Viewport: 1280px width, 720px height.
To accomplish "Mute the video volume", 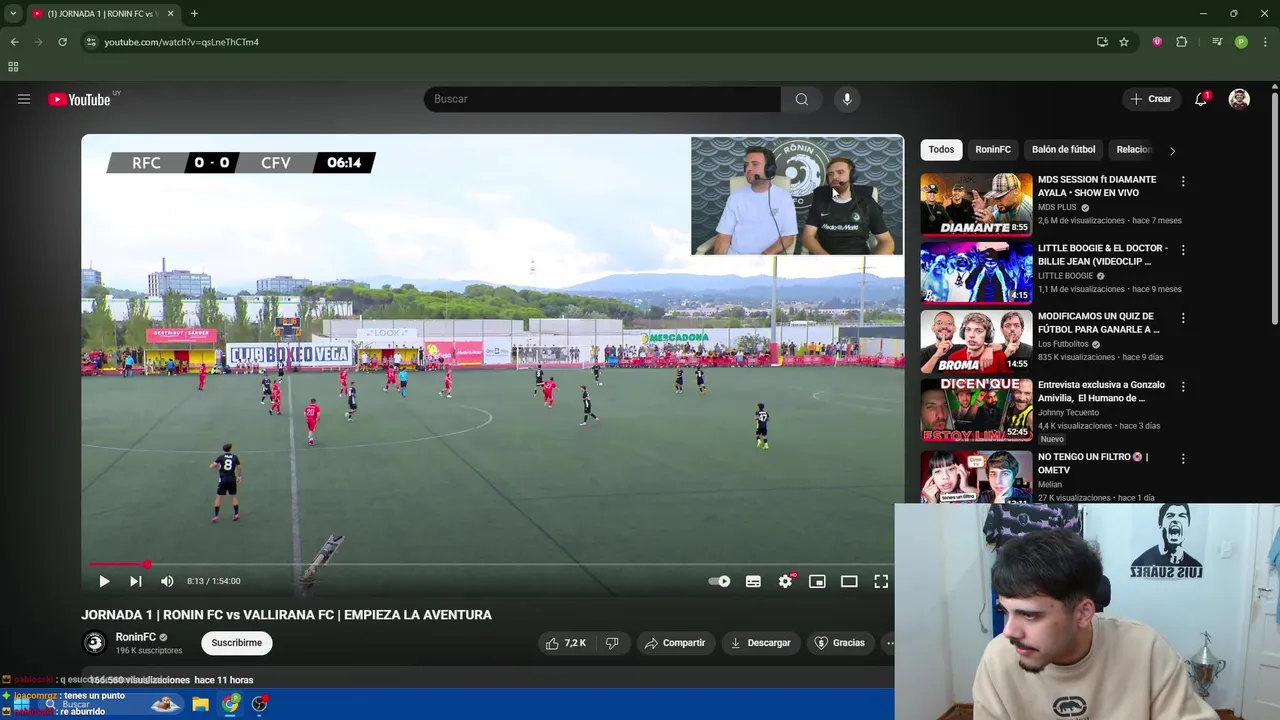I will tap(167, 581).
